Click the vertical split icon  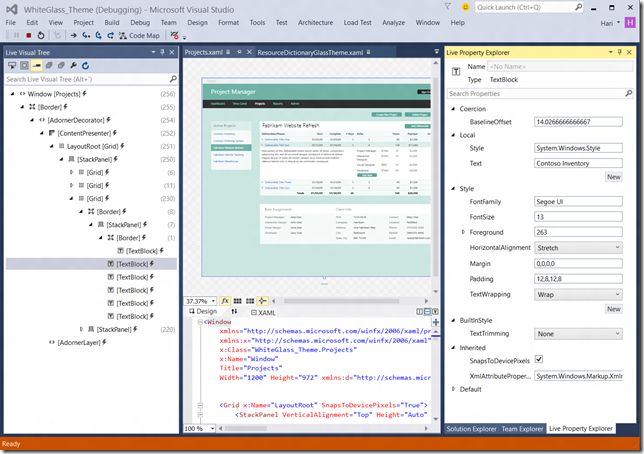coord(419,312)
